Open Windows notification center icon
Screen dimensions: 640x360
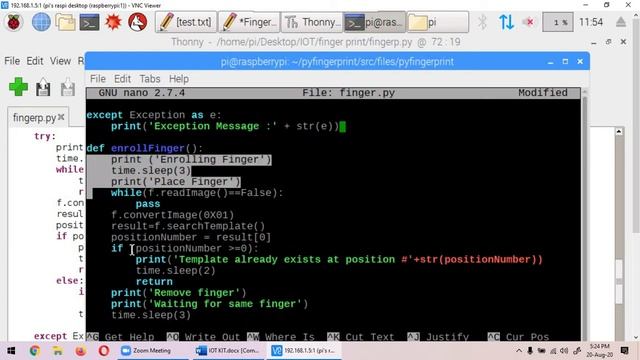tap(624, 351)
